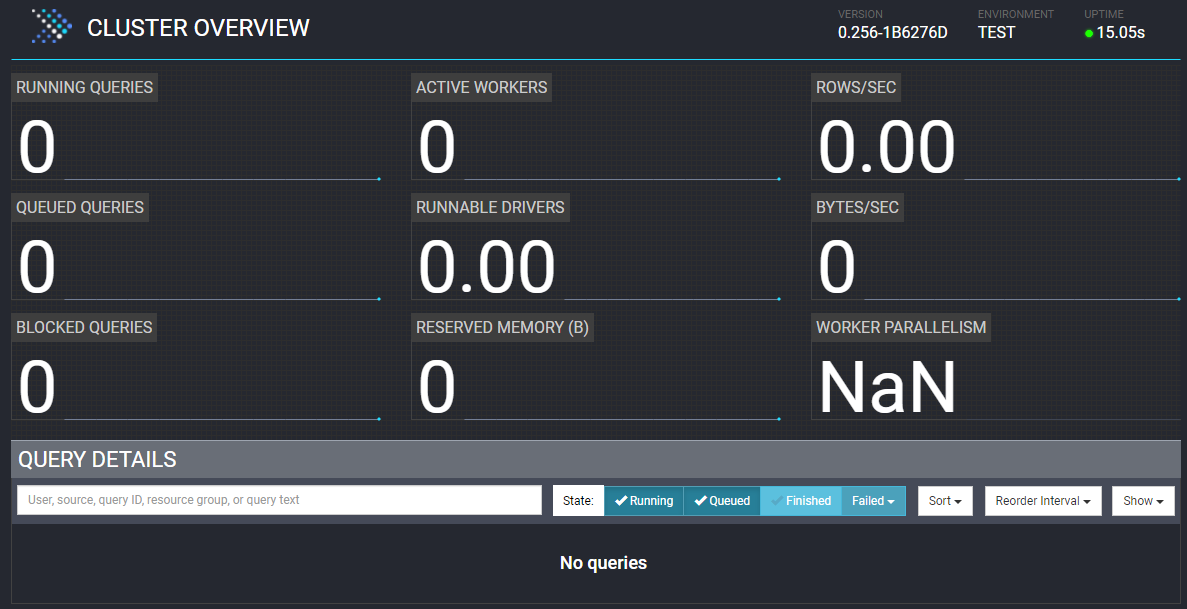Click the Runnable Drivers value 0.00

click(487, 267)
